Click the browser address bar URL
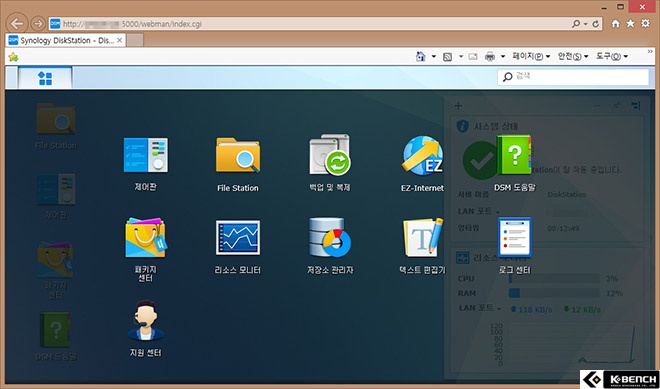The width and height of the screenshot is (660, 389). (132, 24)
